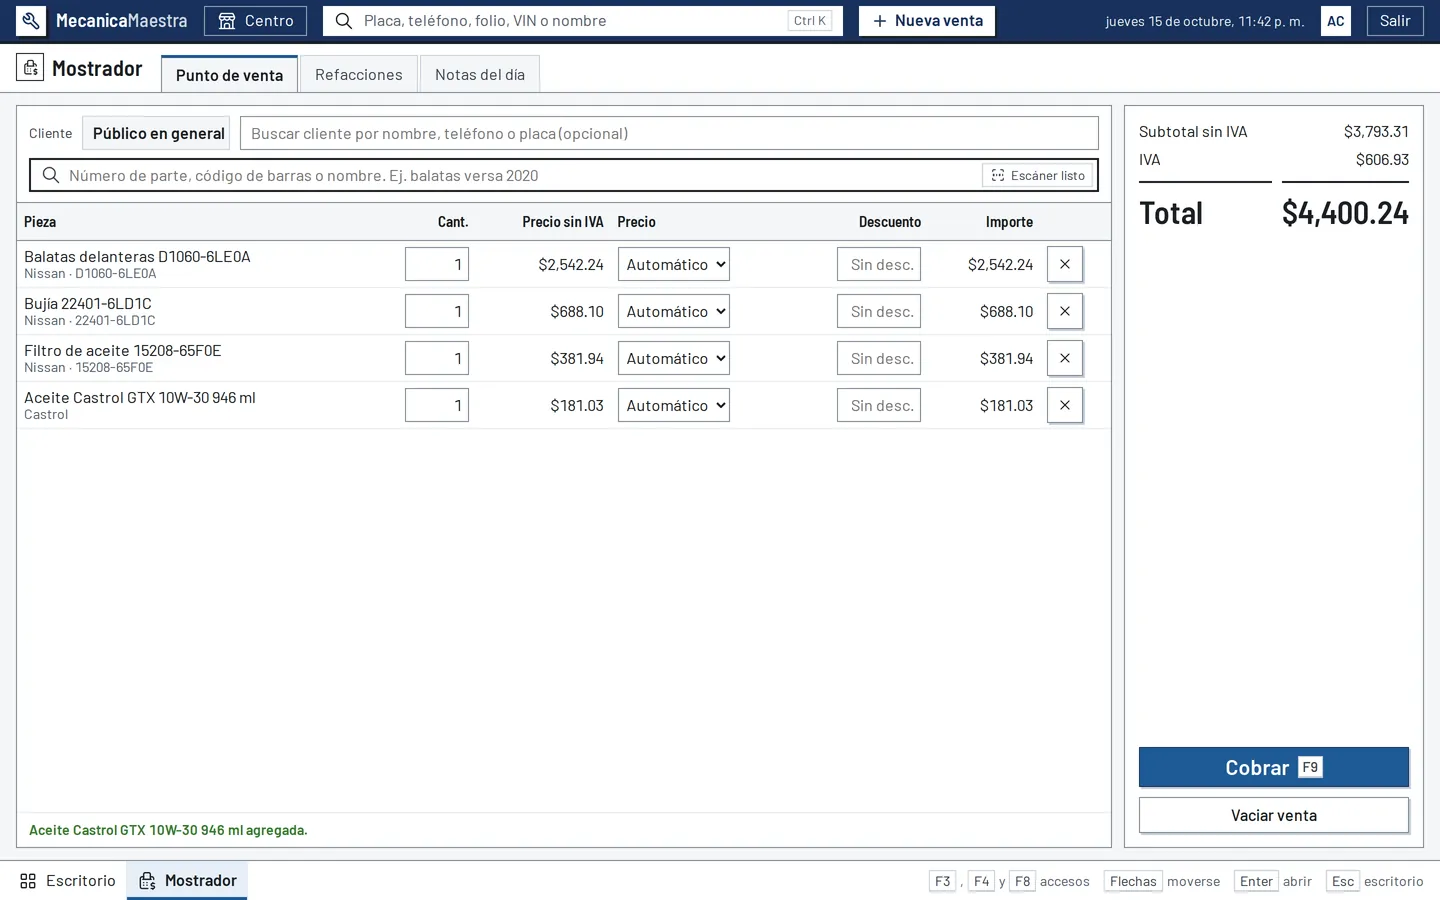
Task: Click the magnifier icon in the part search box
Action: coord(51,175)
